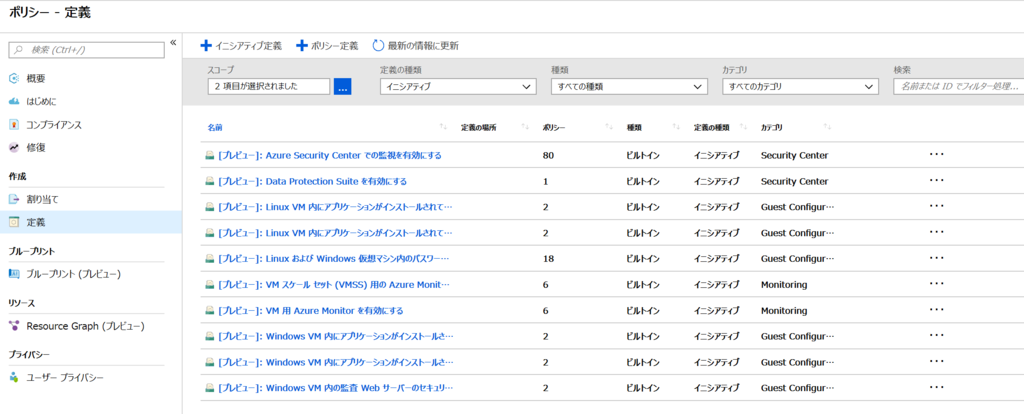Click the 割り当て assignment icon
The height and width of the screenshot is (414, 1024).
coord(14,199)
